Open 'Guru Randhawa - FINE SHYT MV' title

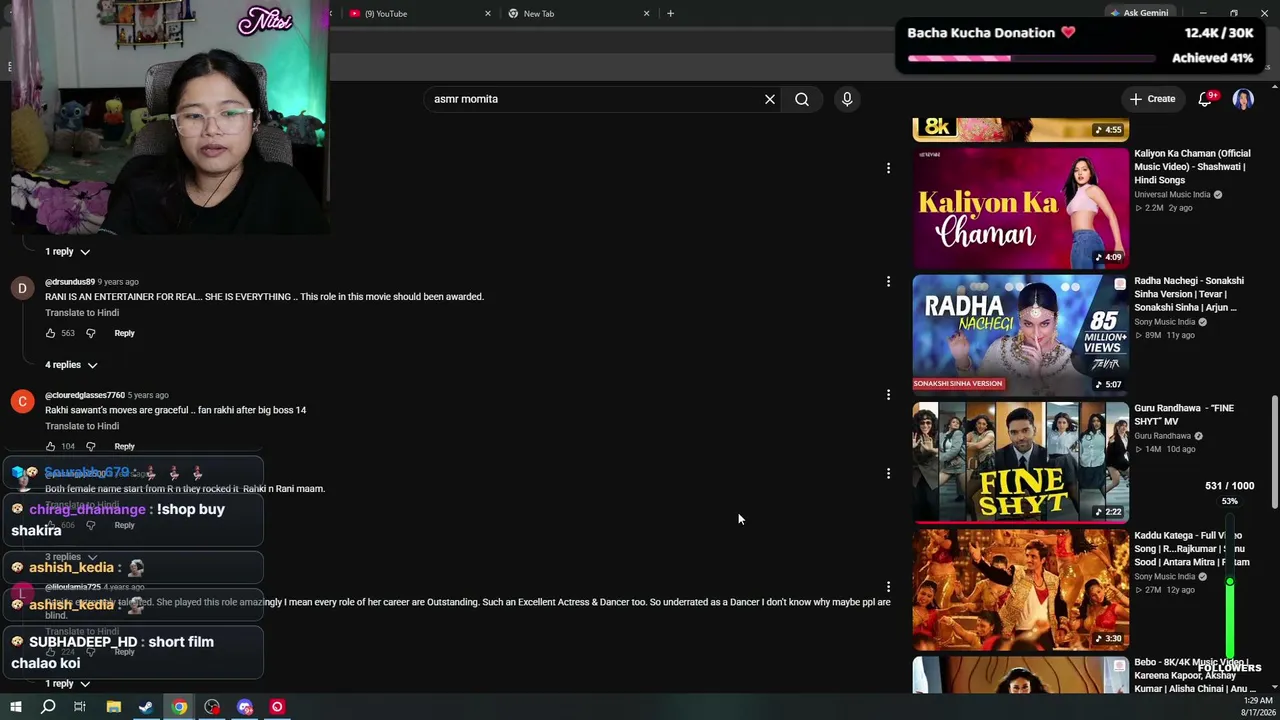(x=1184, y=415)
